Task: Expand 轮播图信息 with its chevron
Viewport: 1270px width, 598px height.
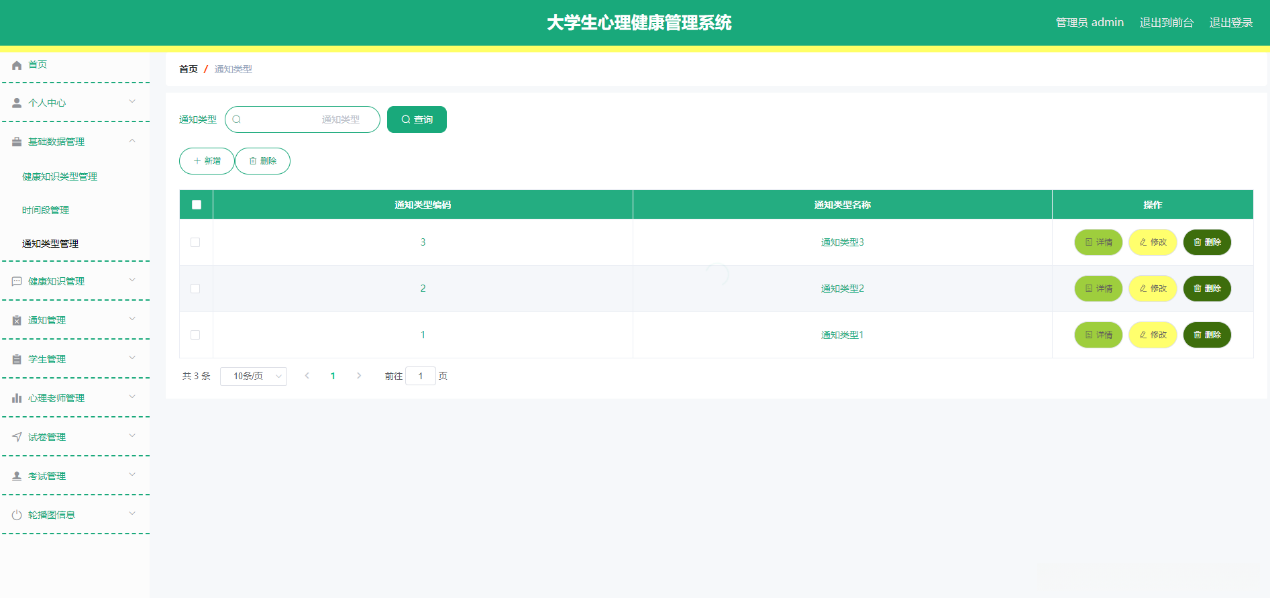Action: click(132, 514)
